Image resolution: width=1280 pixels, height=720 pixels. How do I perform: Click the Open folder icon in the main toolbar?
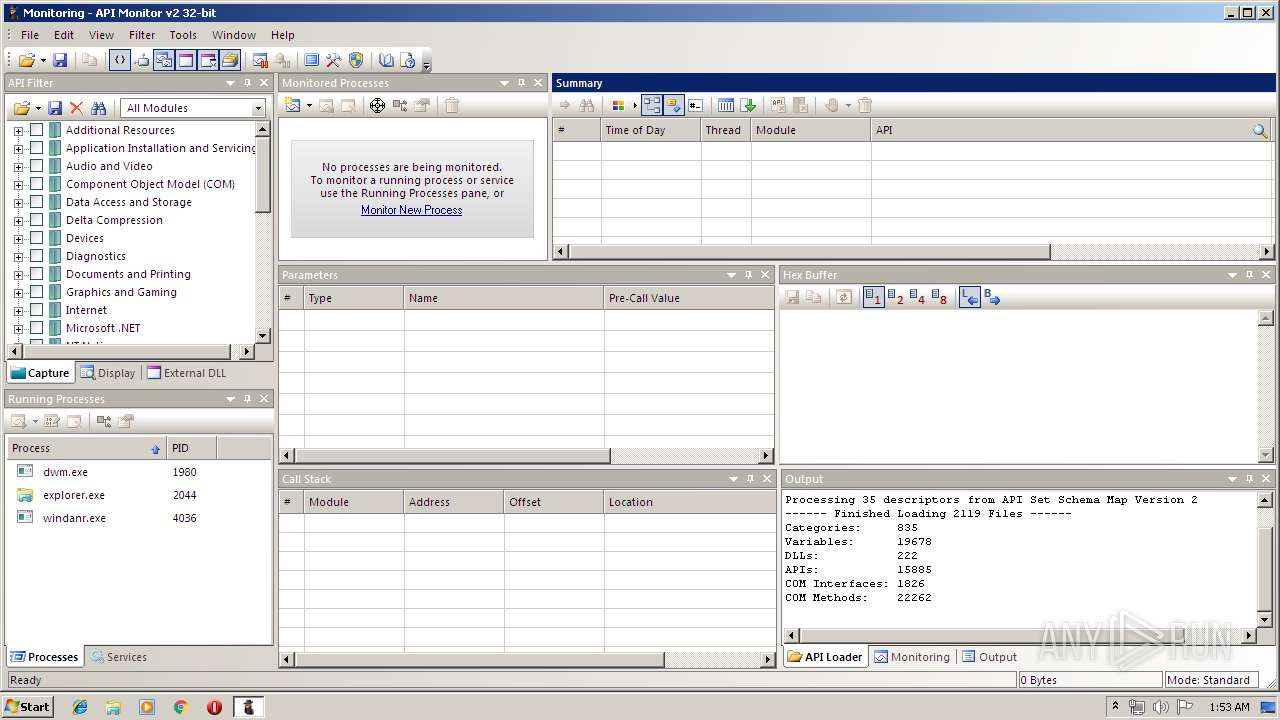(26, 60)
